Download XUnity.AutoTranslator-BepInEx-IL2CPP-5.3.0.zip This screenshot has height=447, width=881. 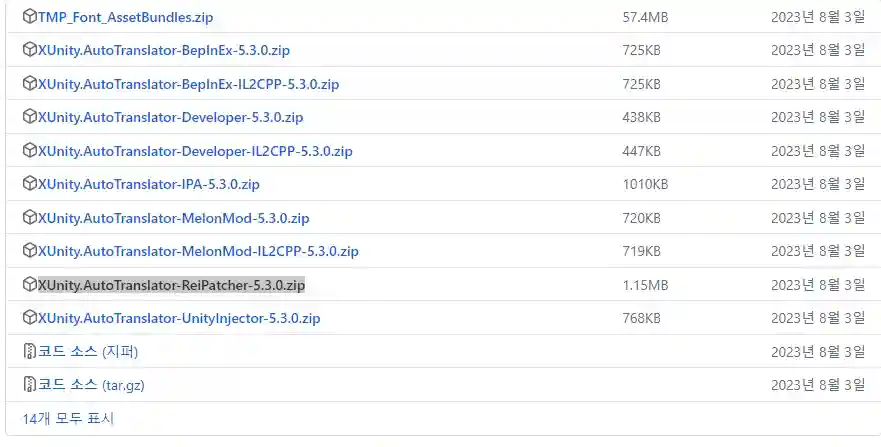point(188,84)
